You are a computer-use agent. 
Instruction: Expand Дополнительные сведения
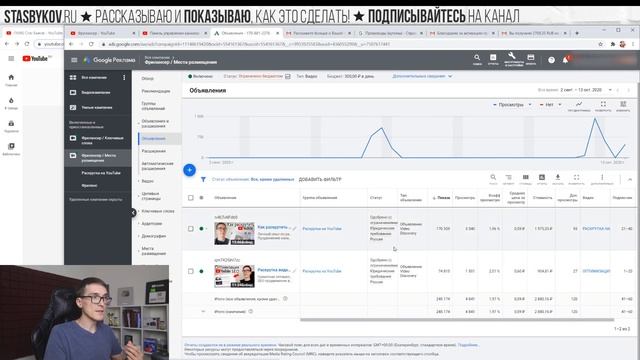point(422,76)
